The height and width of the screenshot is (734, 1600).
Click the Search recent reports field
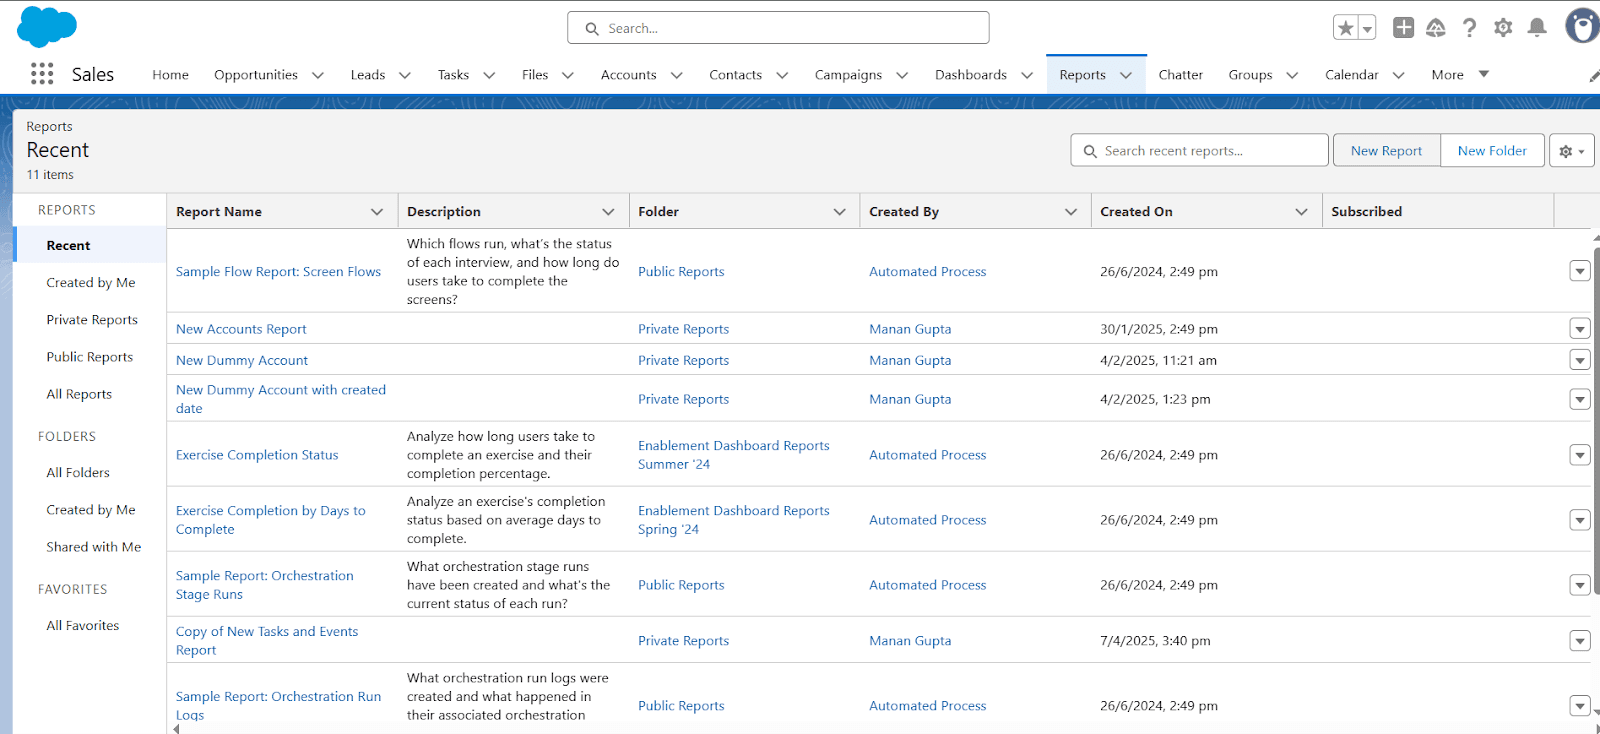1199,151
